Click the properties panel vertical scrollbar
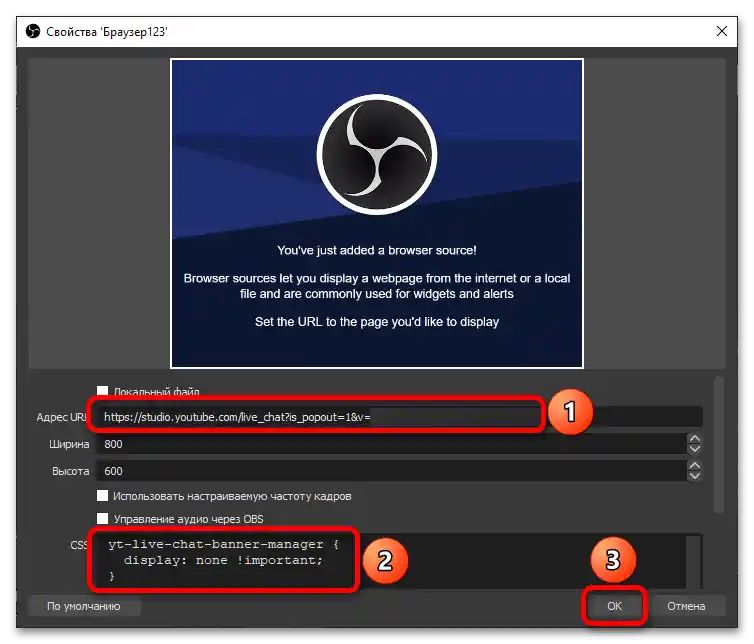The width and height of the screenshot is (754, 644). [718, 445]
